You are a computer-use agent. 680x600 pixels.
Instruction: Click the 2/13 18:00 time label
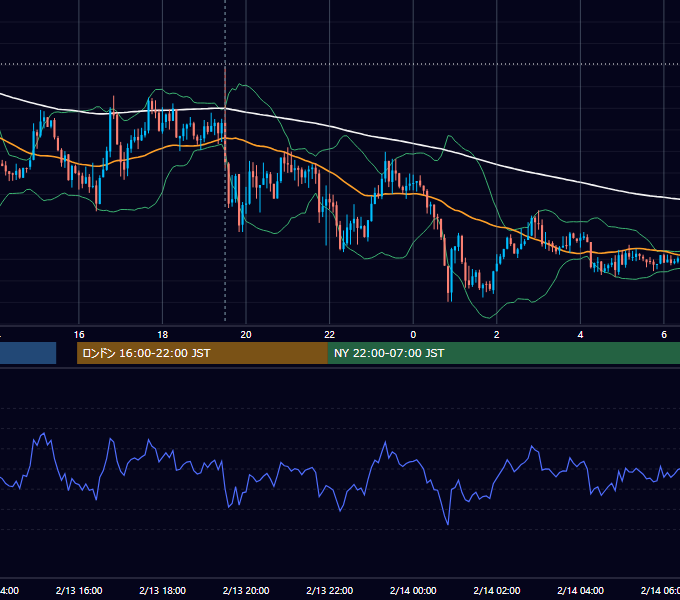(x=163, y=590)
